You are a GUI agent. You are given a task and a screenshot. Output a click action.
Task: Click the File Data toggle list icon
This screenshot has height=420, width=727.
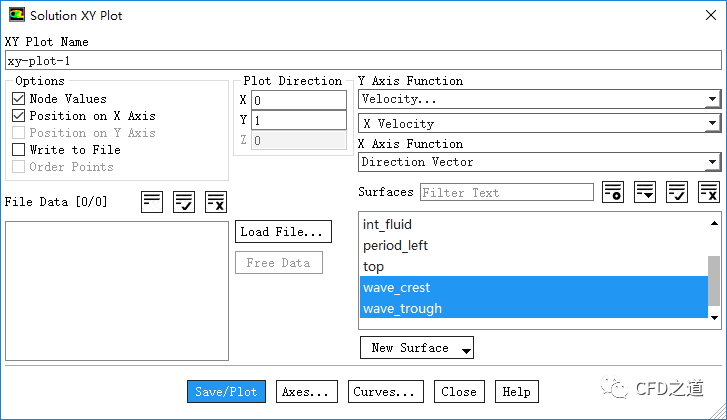pos(152,201)
